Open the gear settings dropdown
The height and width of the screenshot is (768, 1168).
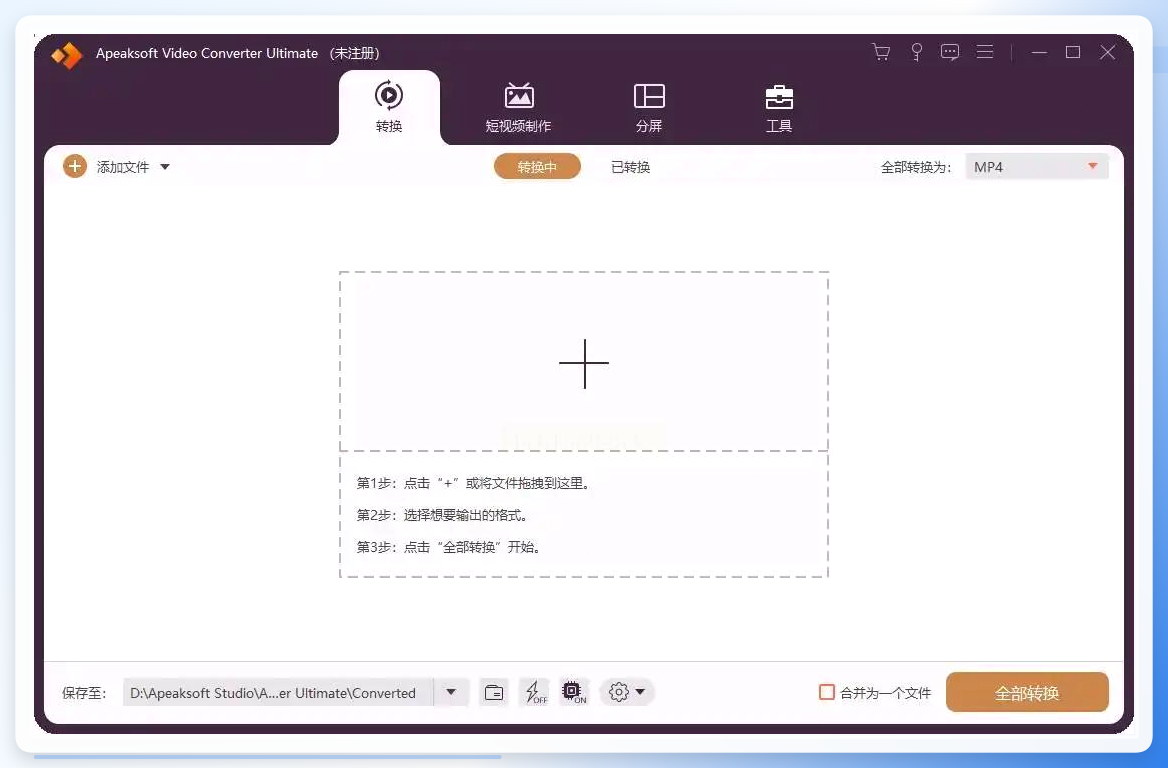pos(626,692)
